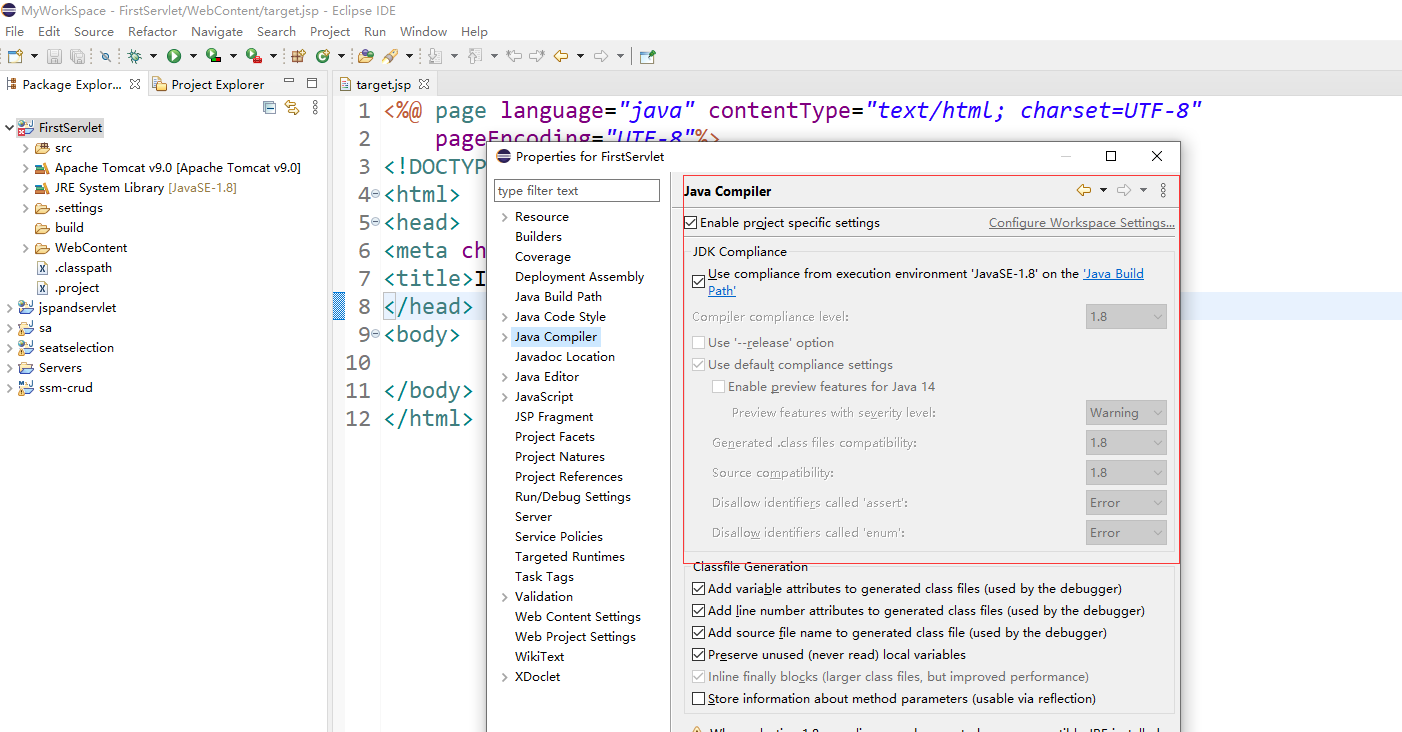Click the type filter text field
1402x732 pixels.
pyautogui.click(x=577, y=191)
